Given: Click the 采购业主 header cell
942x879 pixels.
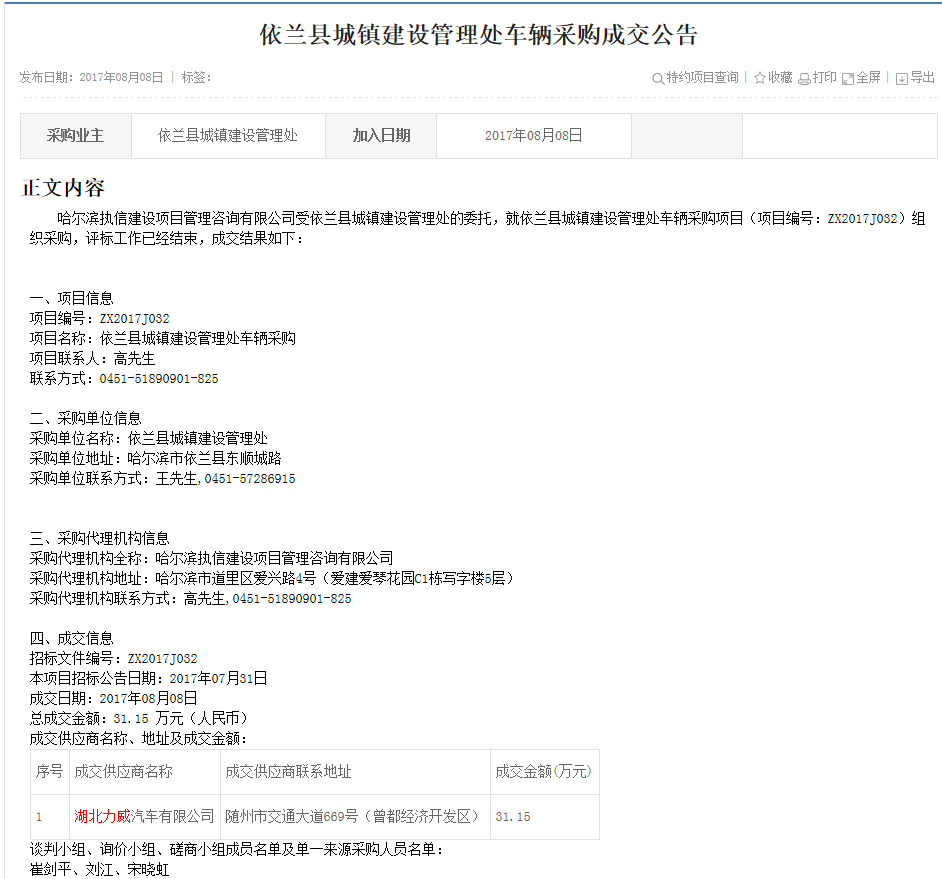Looking at the screenshot, I should pyautogui.click(x=76, y=136).
